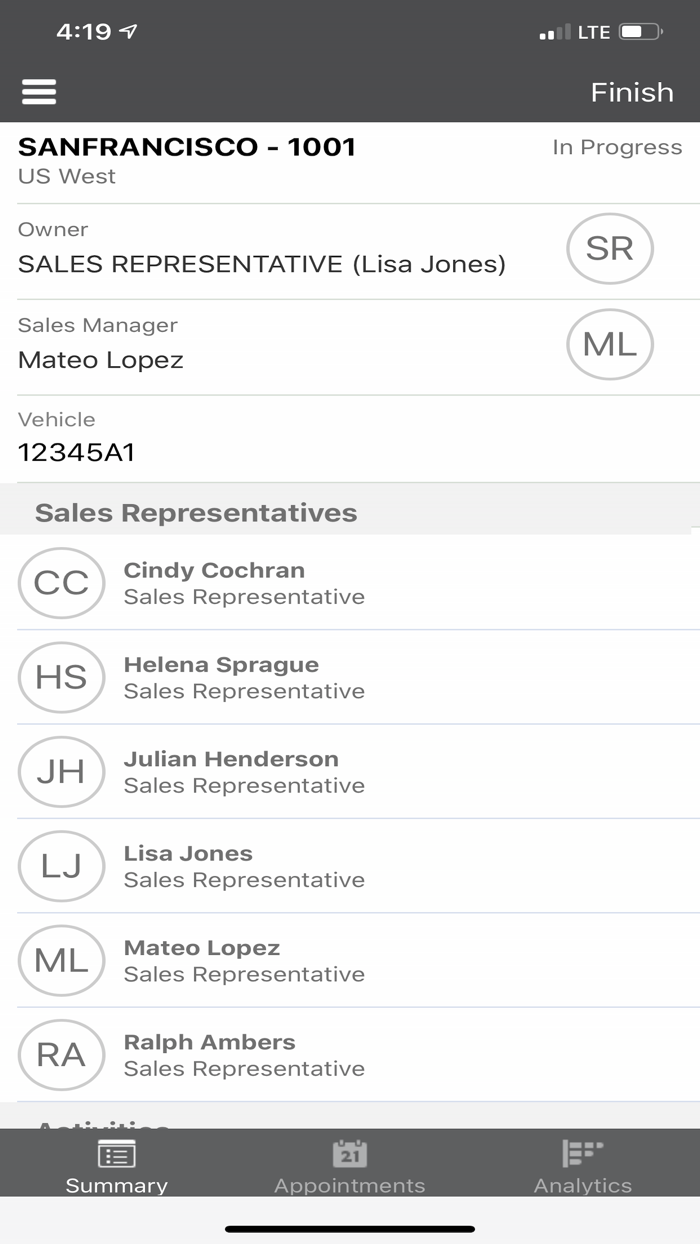Tap the RA avatar for Ralph Ambers

[61, 1055]
